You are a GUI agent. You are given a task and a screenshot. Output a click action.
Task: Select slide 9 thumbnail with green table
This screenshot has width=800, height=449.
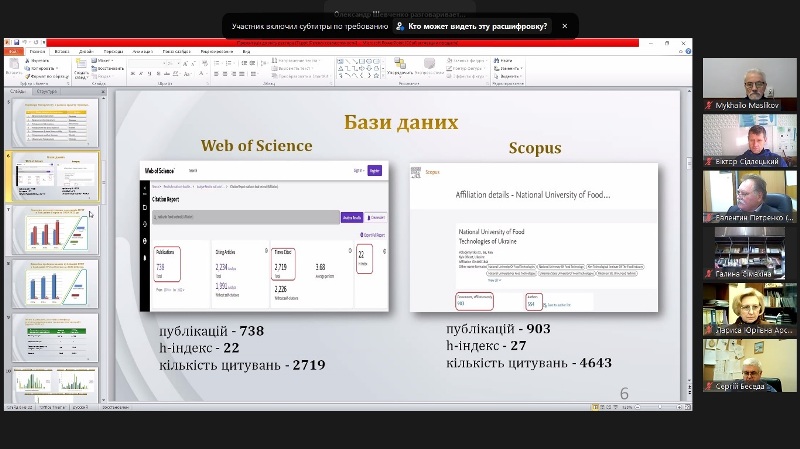(x=55, y=338)
